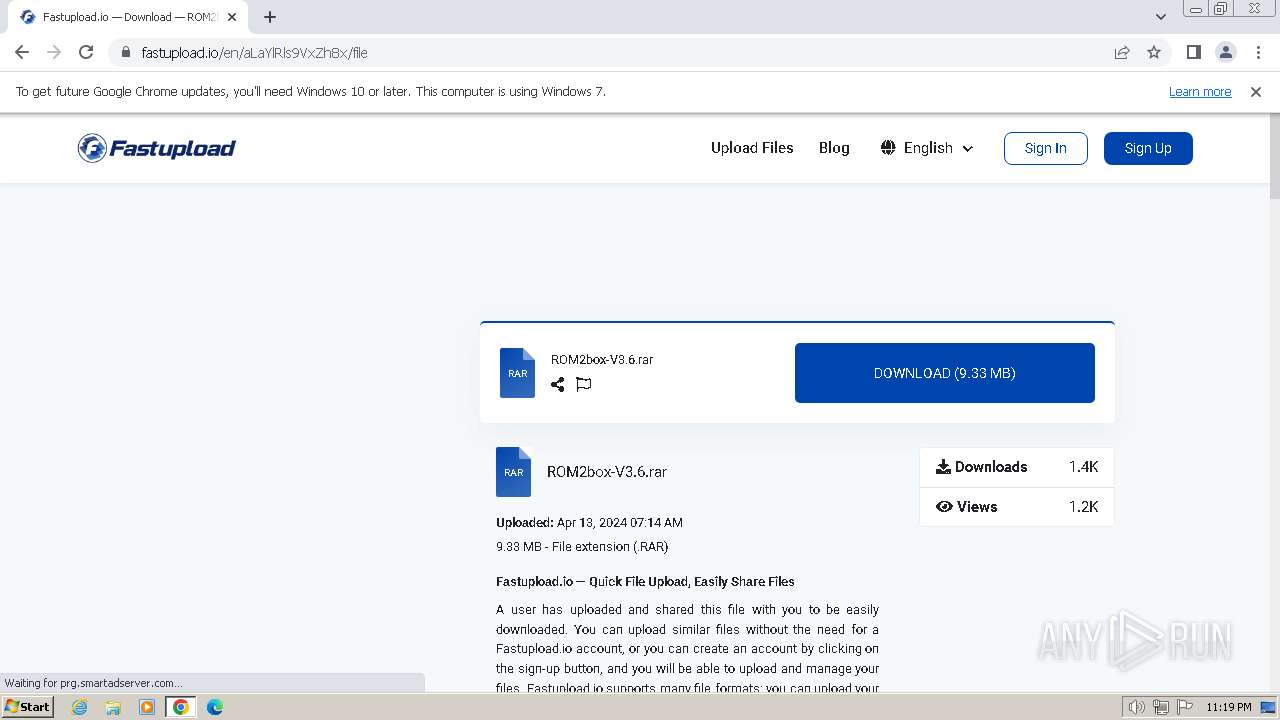The height and width of the screenshot is (720, 1280).
Task: Bookmark the page with the star icon
Action: click(1154, 52)
